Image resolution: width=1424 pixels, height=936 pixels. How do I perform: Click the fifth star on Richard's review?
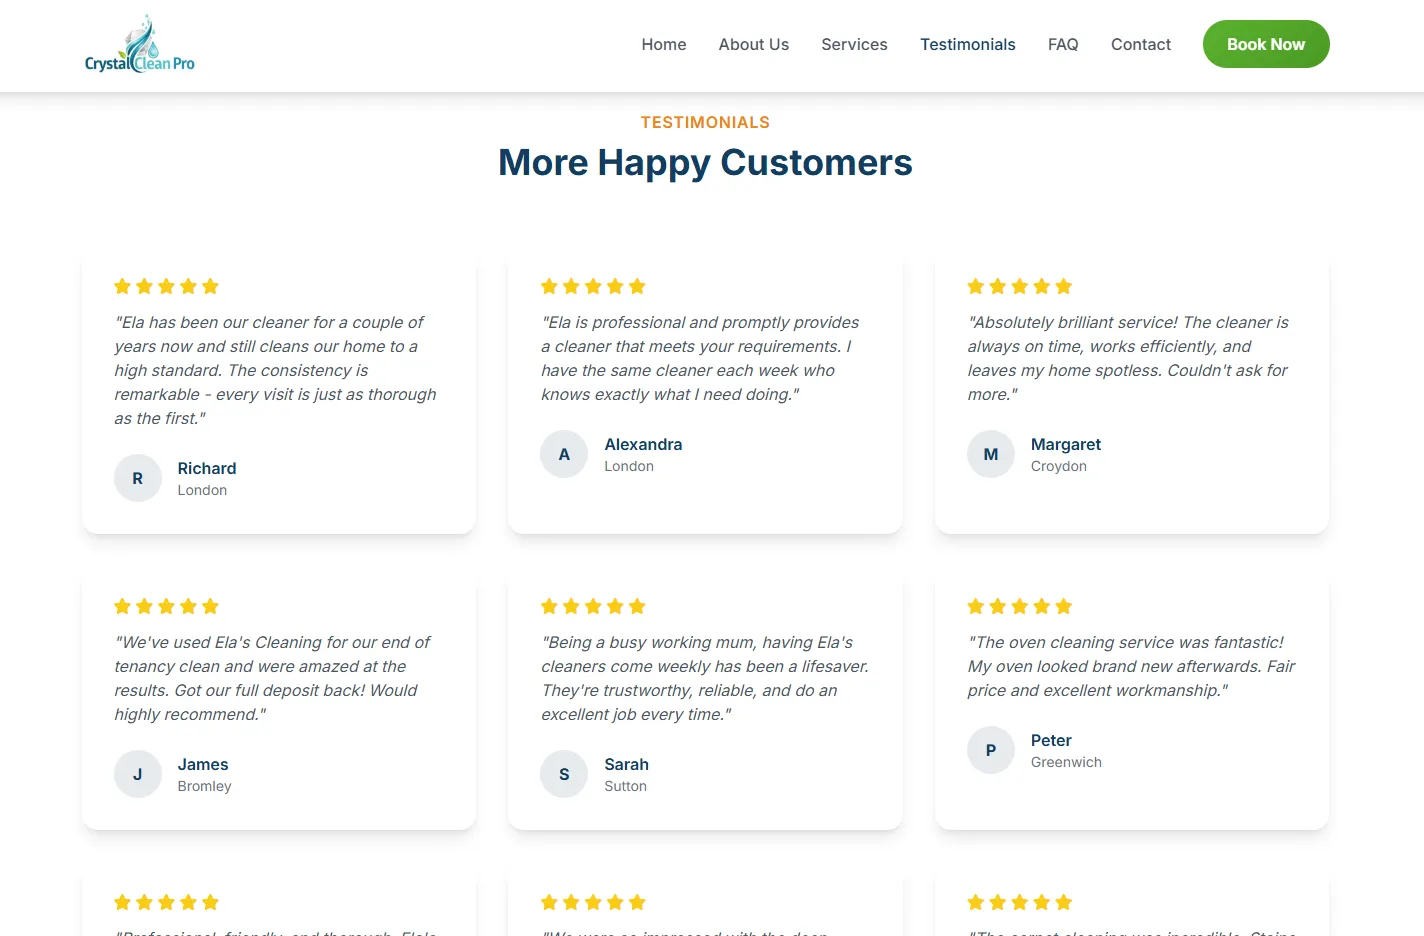(211, 286)
